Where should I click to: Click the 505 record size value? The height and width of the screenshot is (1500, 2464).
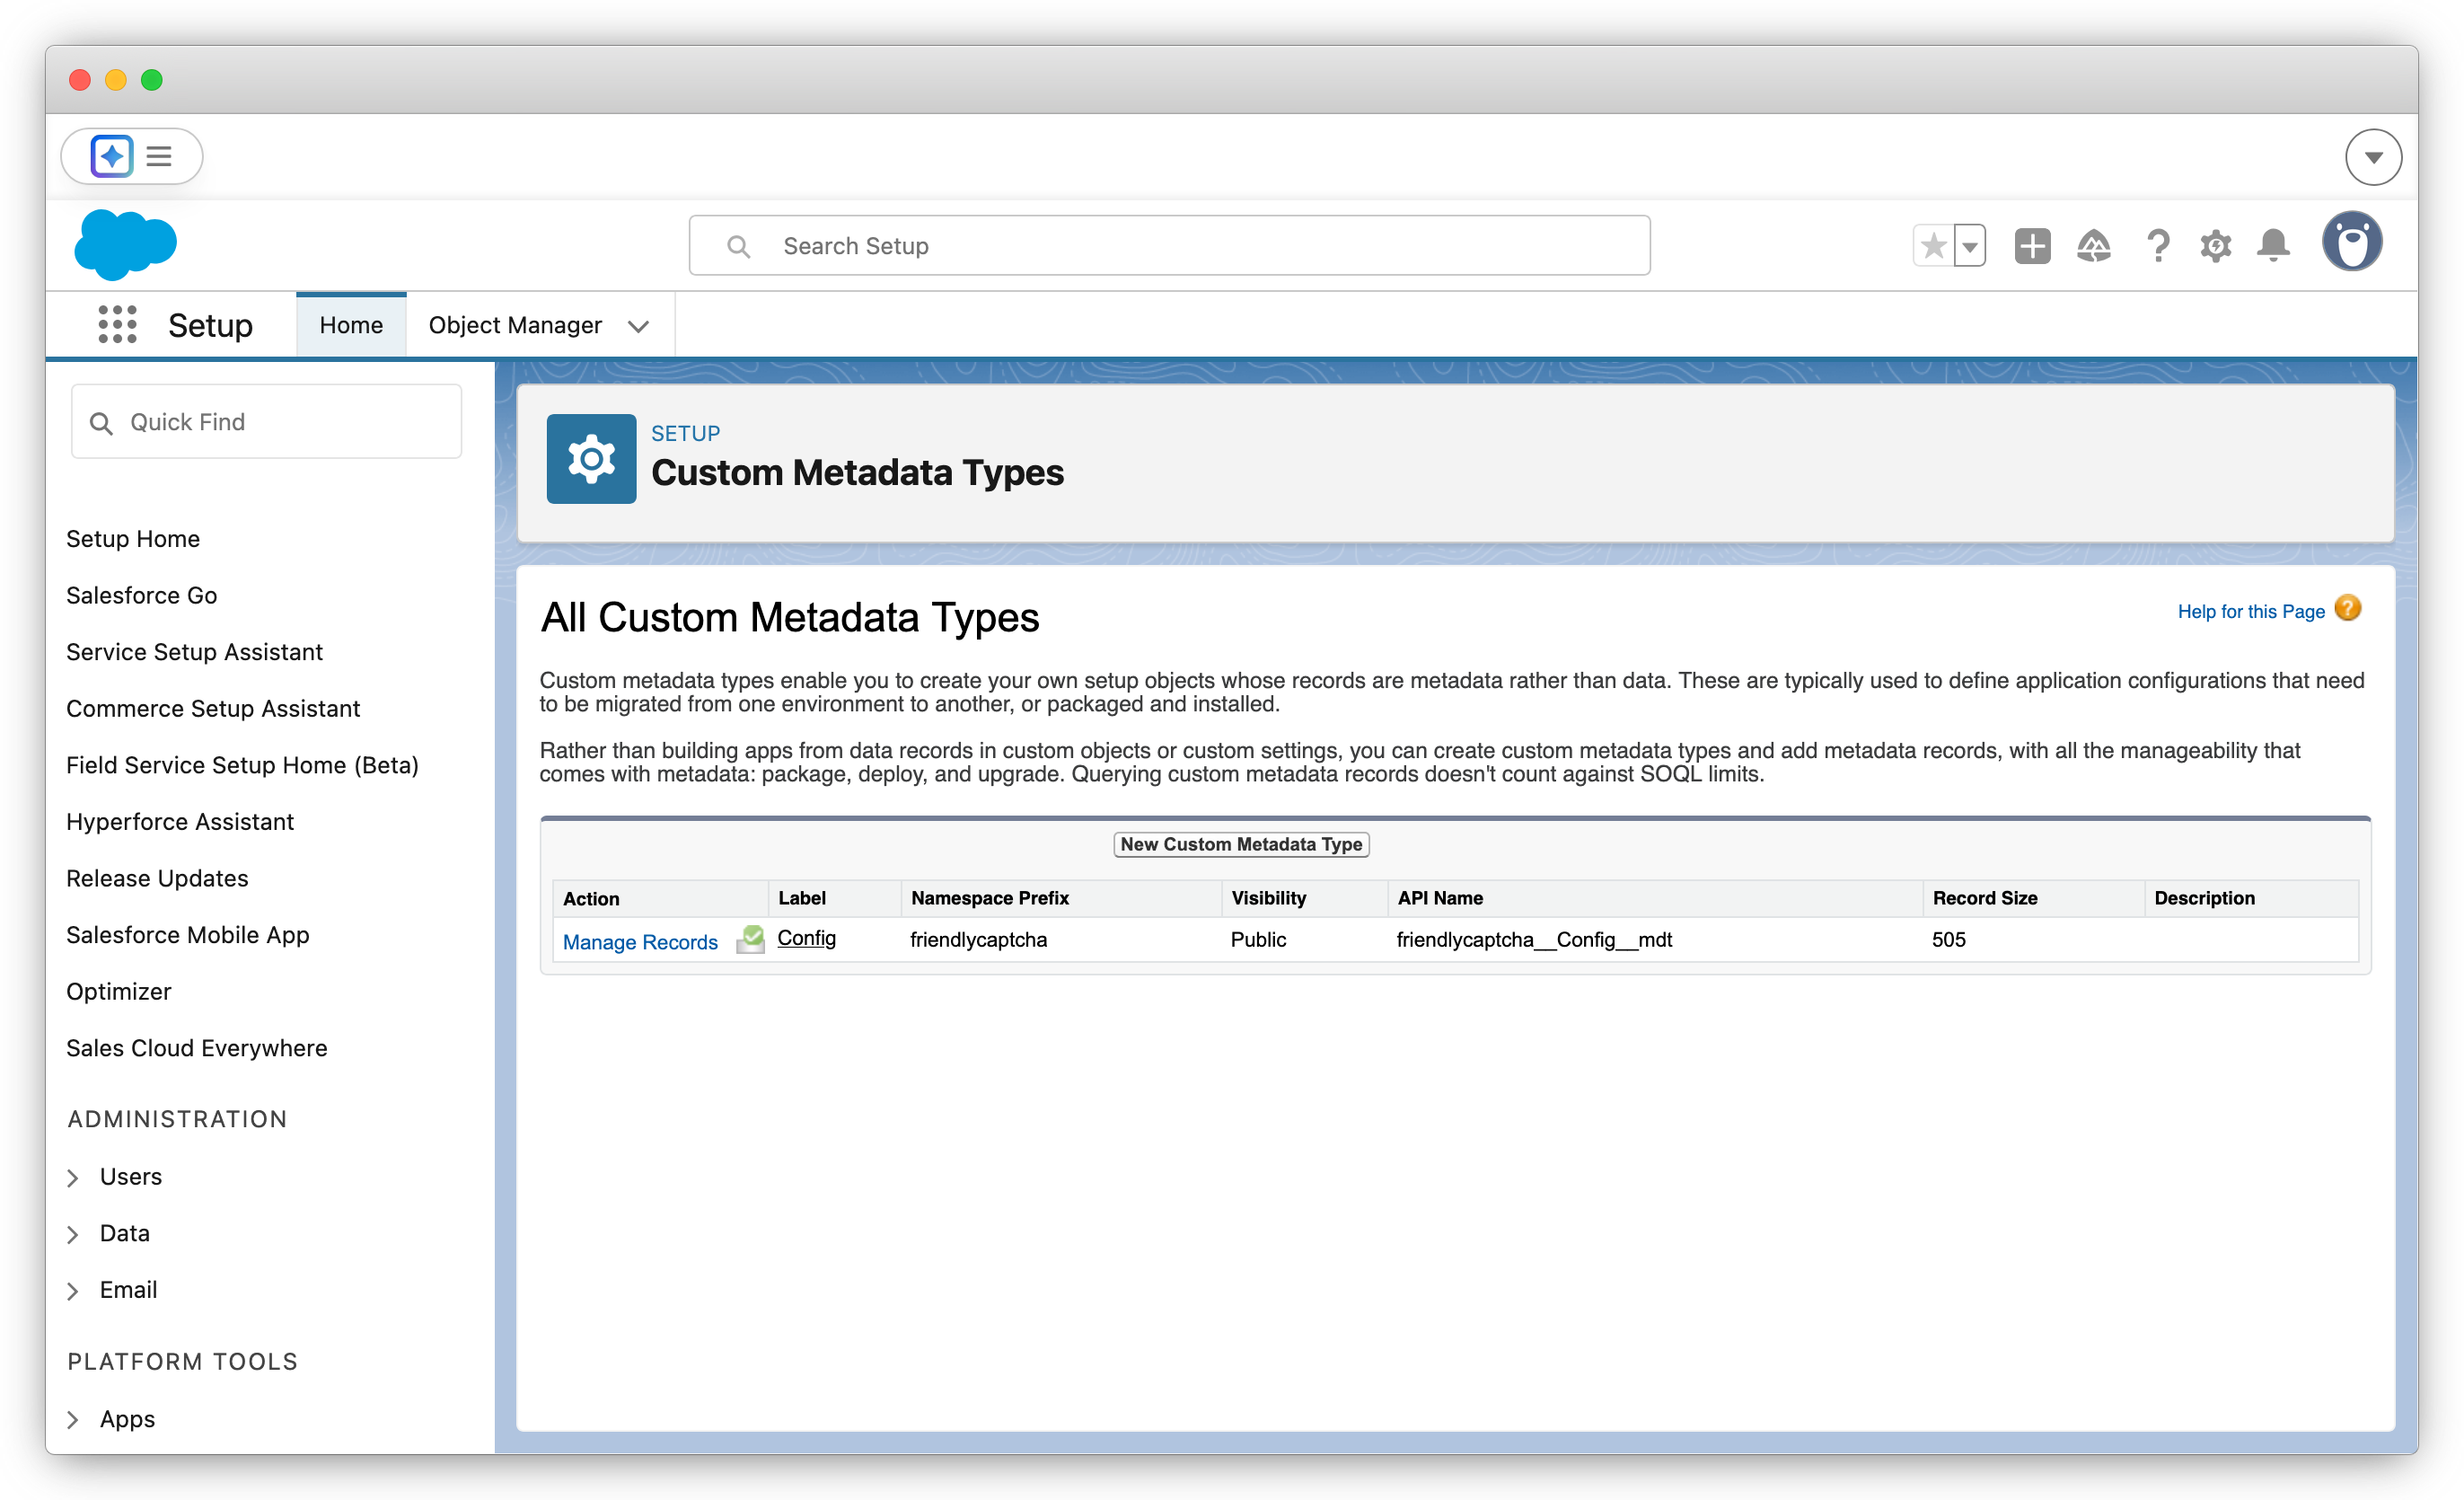(1948, 939)
